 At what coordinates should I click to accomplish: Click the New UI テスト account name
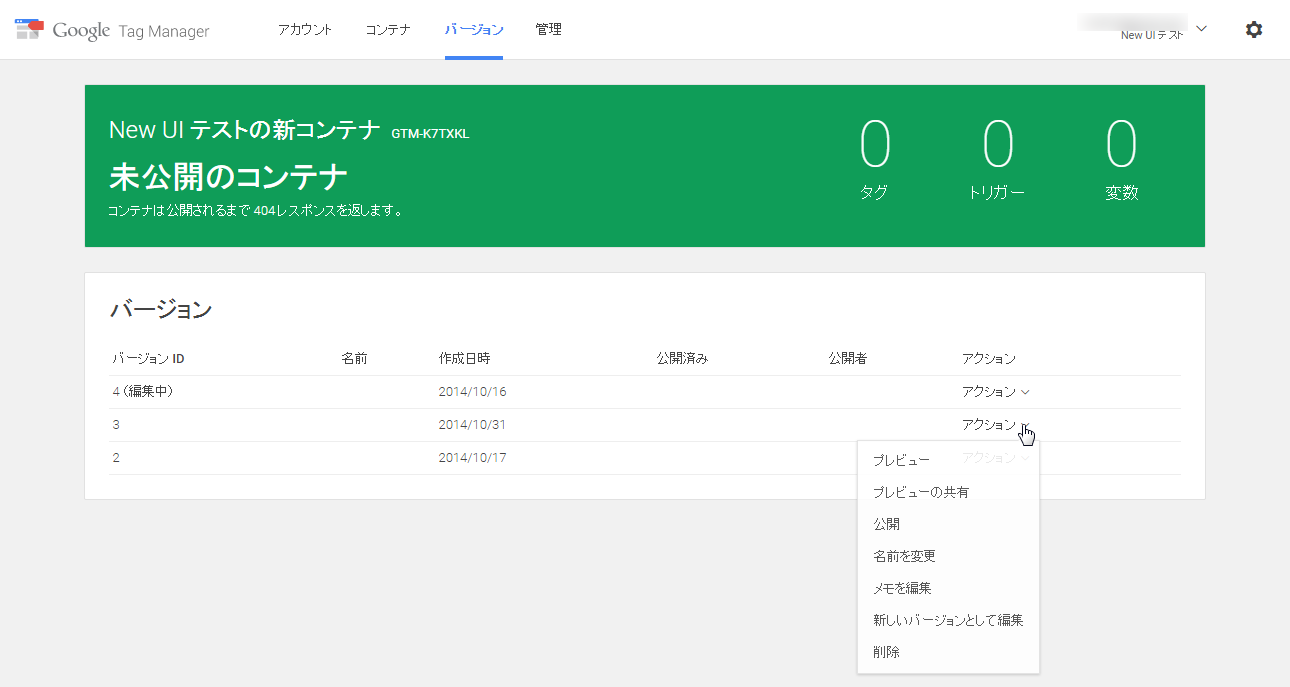tap(1152, 36)
